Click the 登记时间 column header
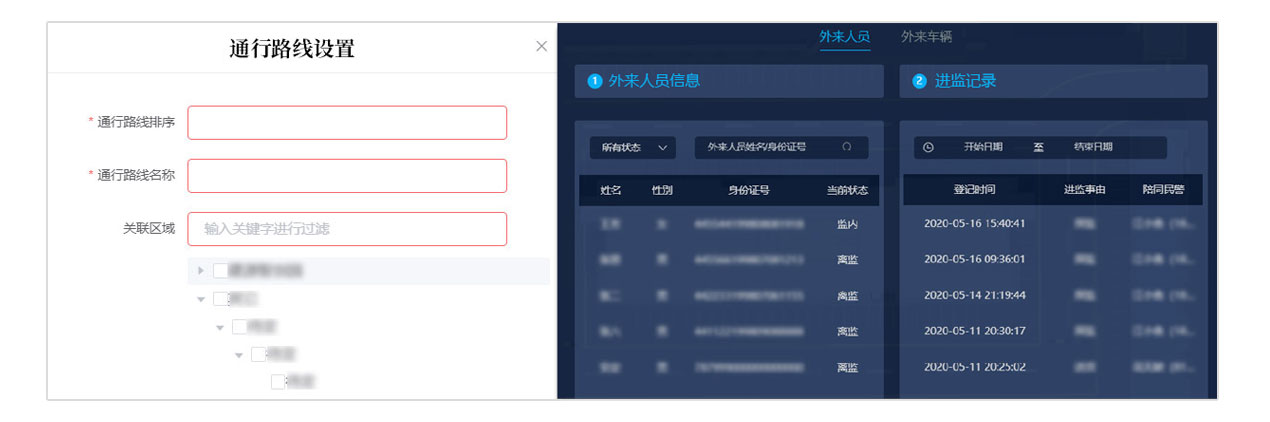The height and width of the screenshot is (422, 1270). tap(974, 189)
